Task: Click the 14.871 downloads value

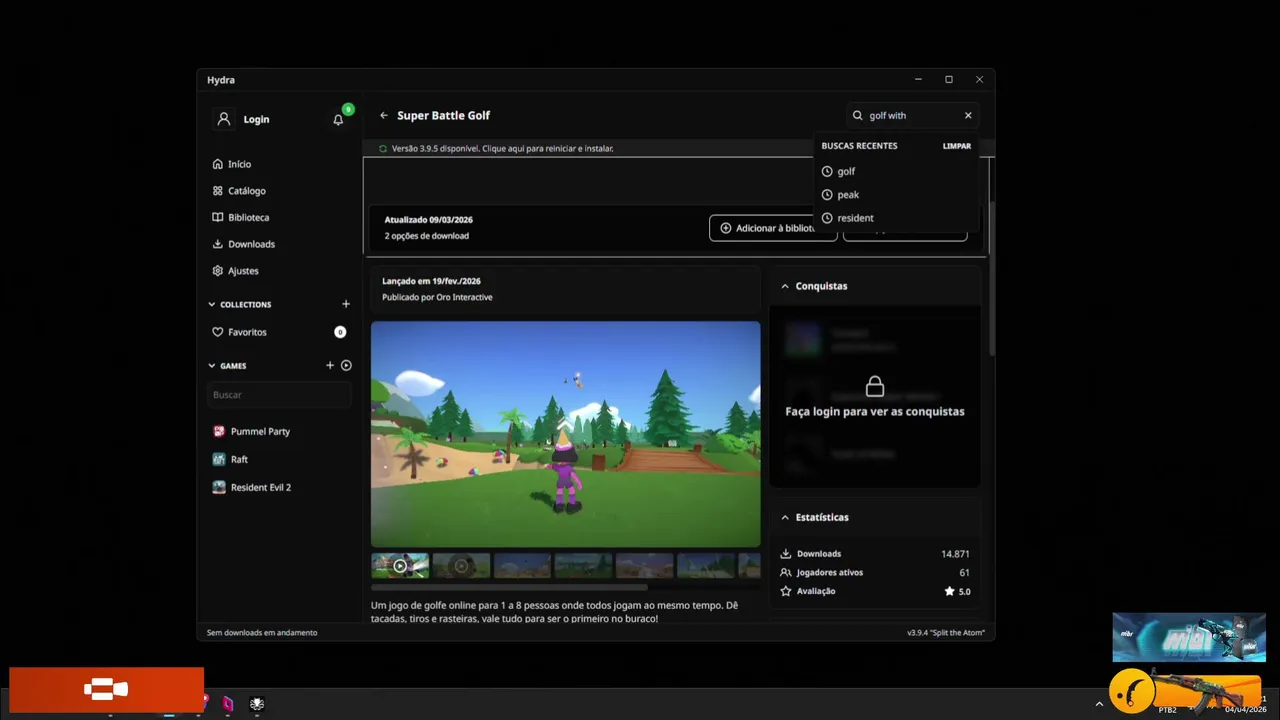Action: pos(955,554)
